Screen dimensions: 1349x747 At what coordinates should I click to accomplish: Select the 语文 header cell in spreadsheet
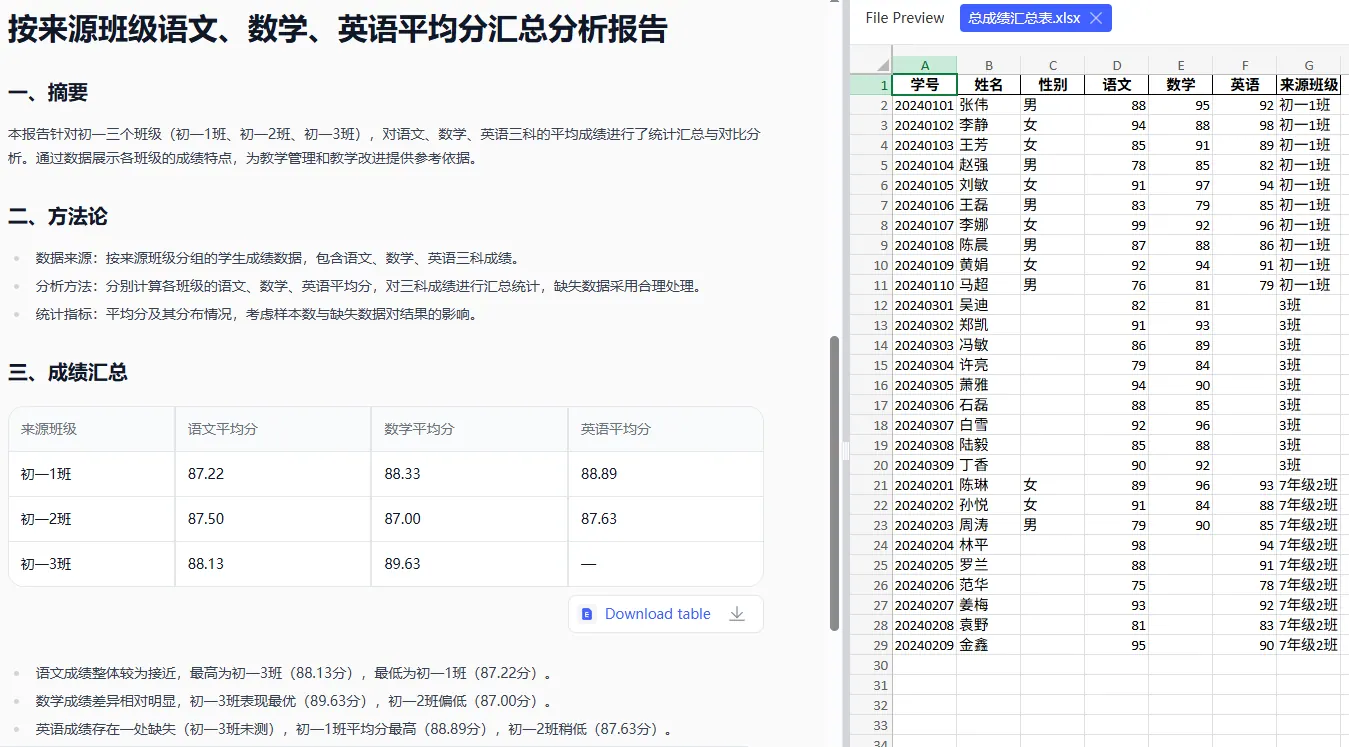click(1116, 85)
